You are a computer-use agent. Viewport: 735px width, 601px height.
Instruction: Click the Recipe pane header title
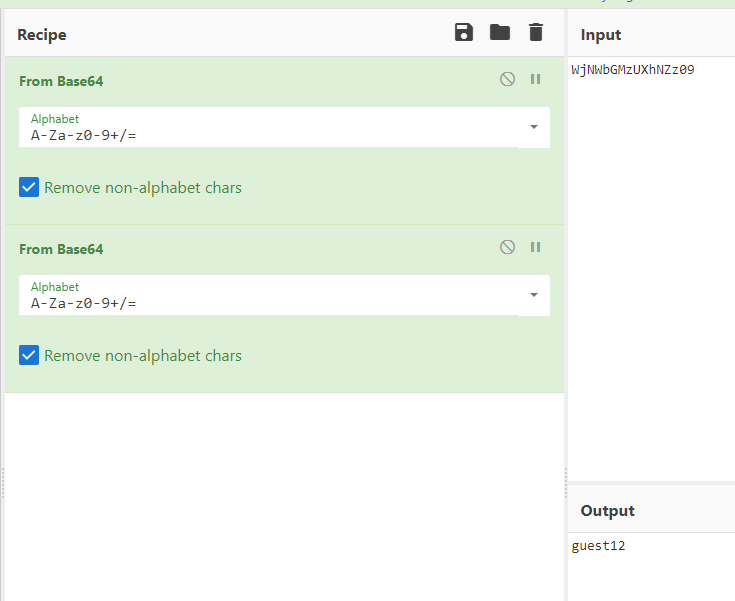pos(42,35)
